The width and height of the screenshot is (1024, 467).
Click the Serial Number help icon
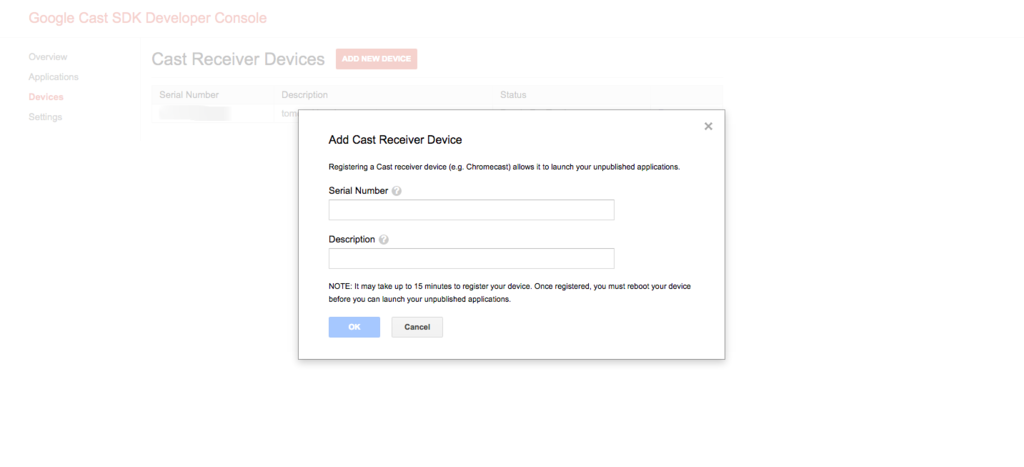click(x=396, y=191)
